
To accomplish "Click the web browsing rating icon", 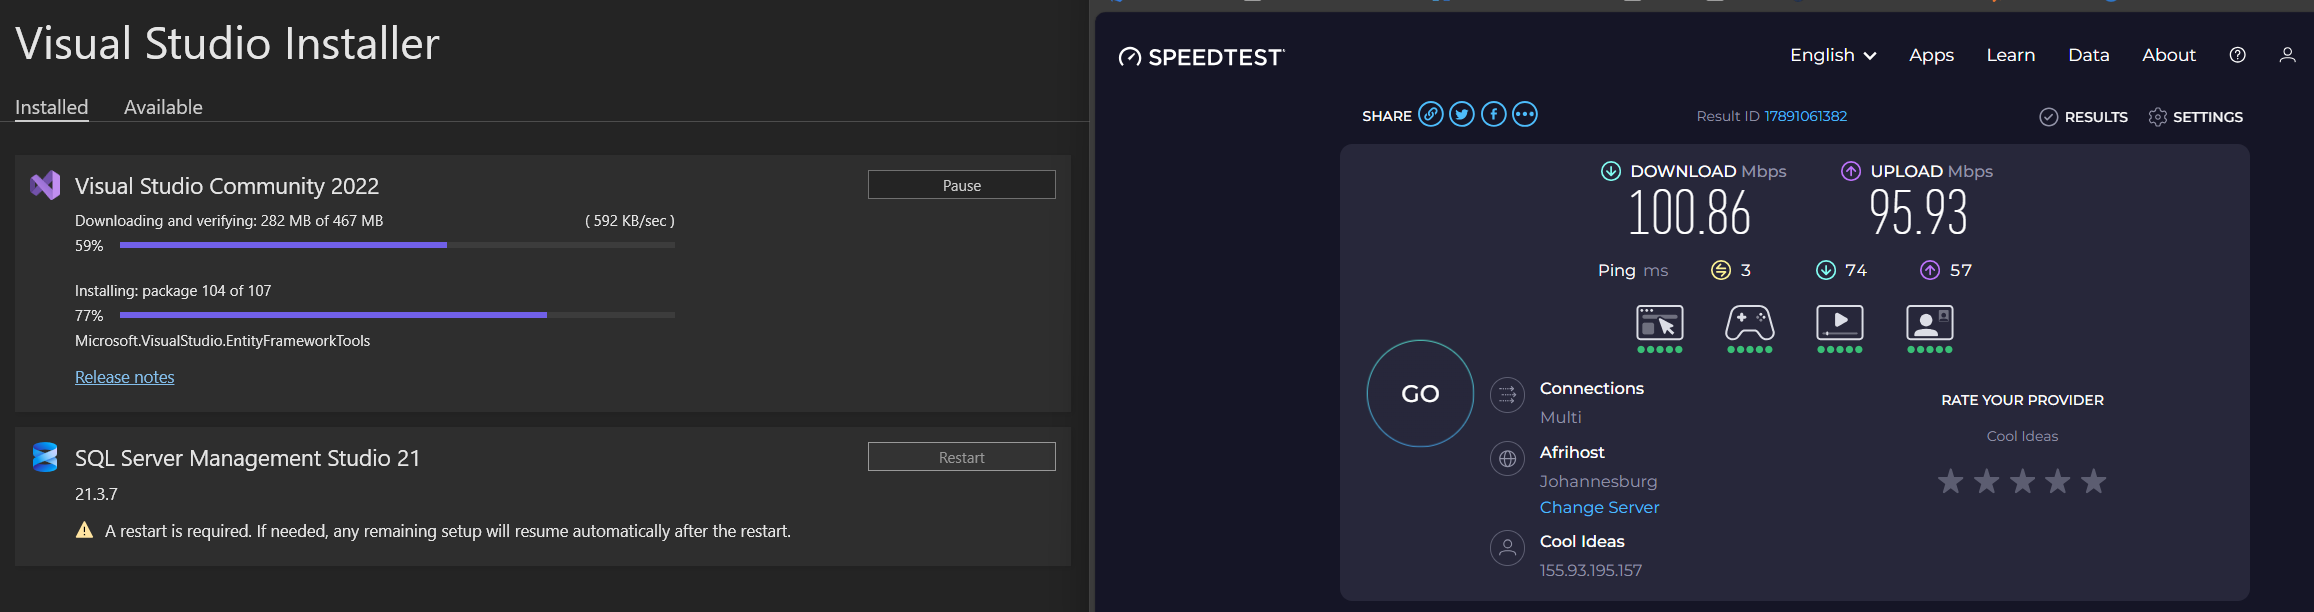I will (x=1660, y=323).
